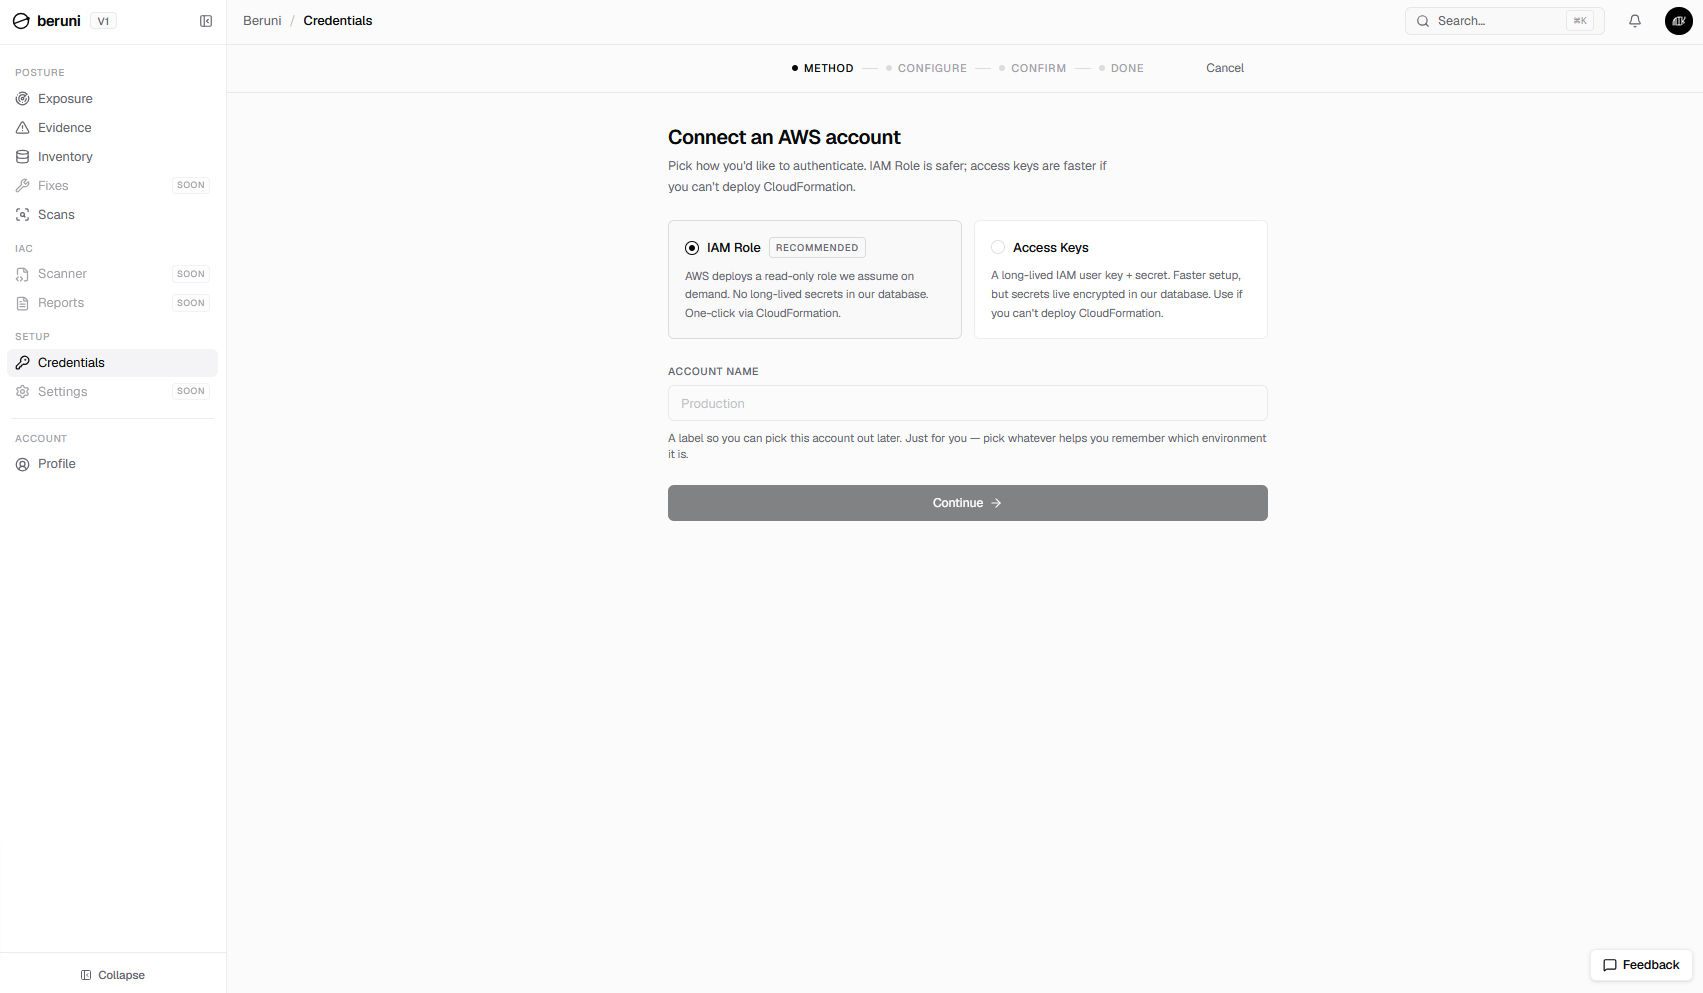Viewport: 1703px width, 993px height.
Task: Go to Beruni breadcrumb link
Action: click(x=262, y=21)
